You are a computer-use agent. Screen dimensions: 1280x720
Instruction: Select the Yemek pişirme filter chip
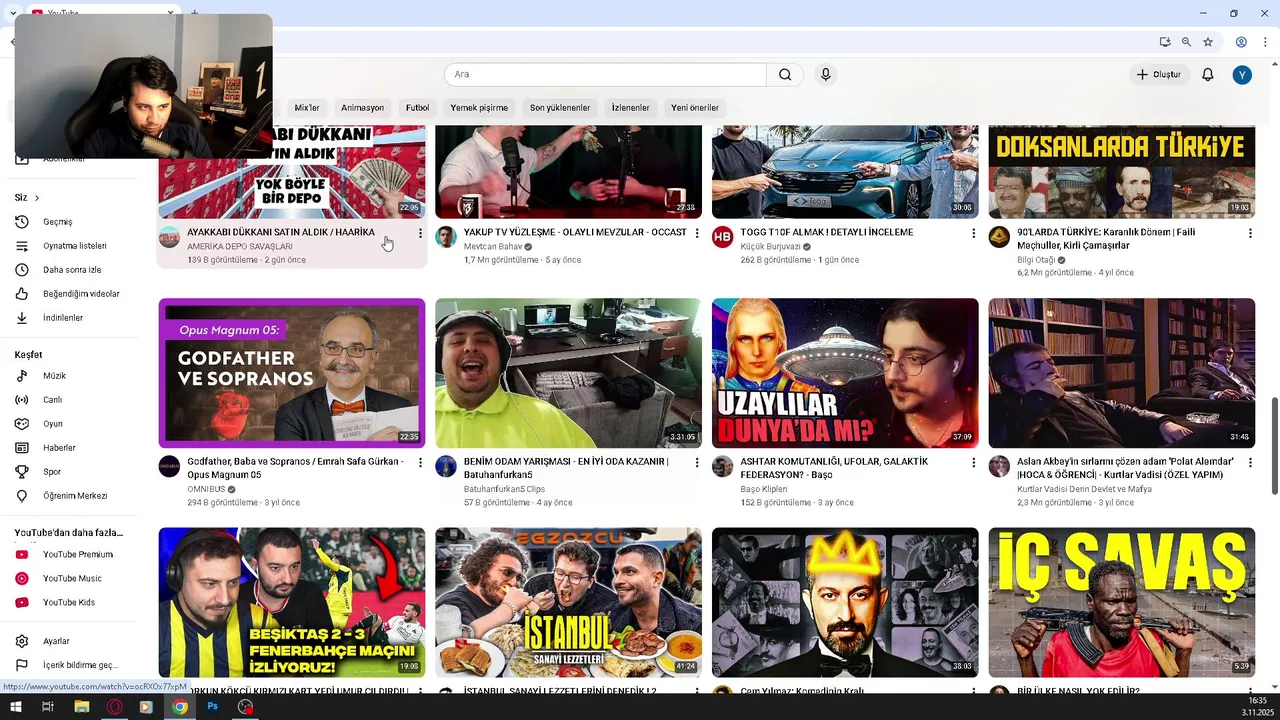[479, 108]
